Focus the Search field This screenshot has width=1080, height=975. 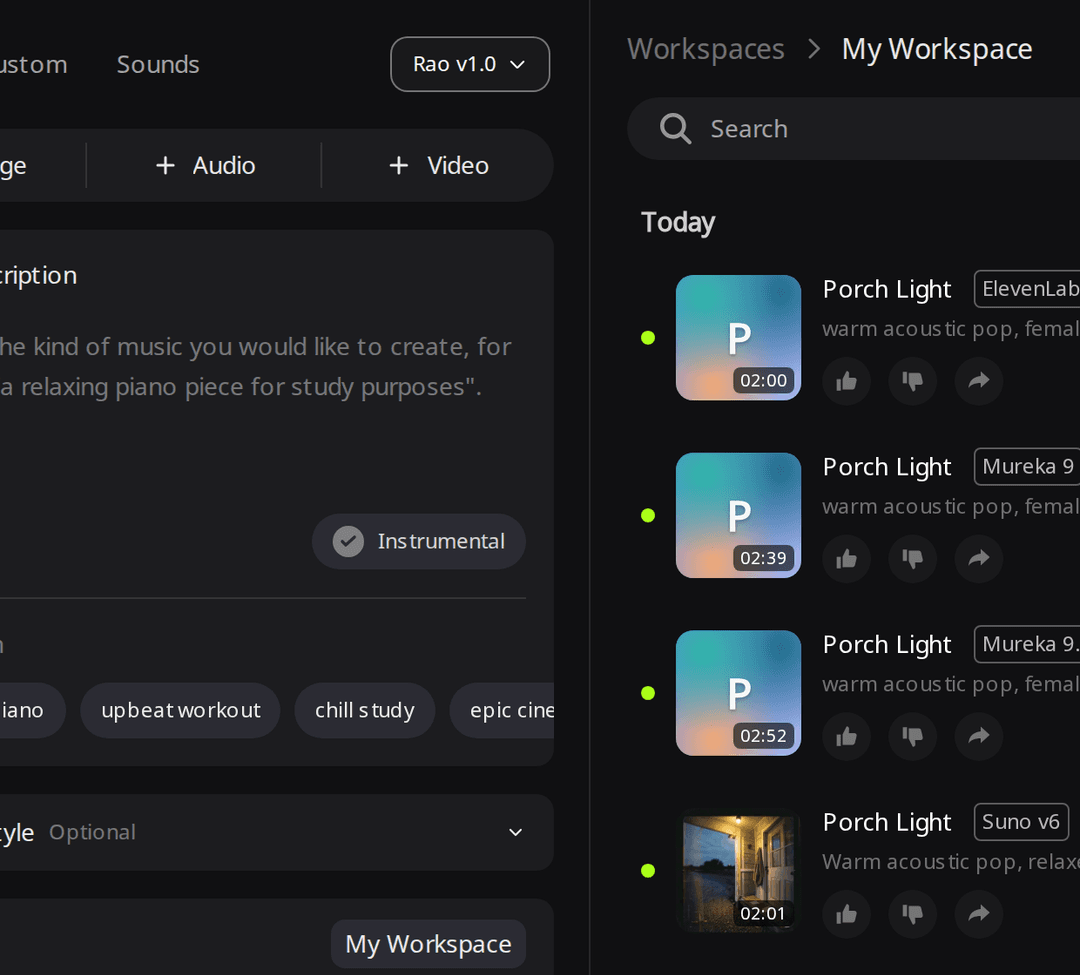[x=854, y=129]
